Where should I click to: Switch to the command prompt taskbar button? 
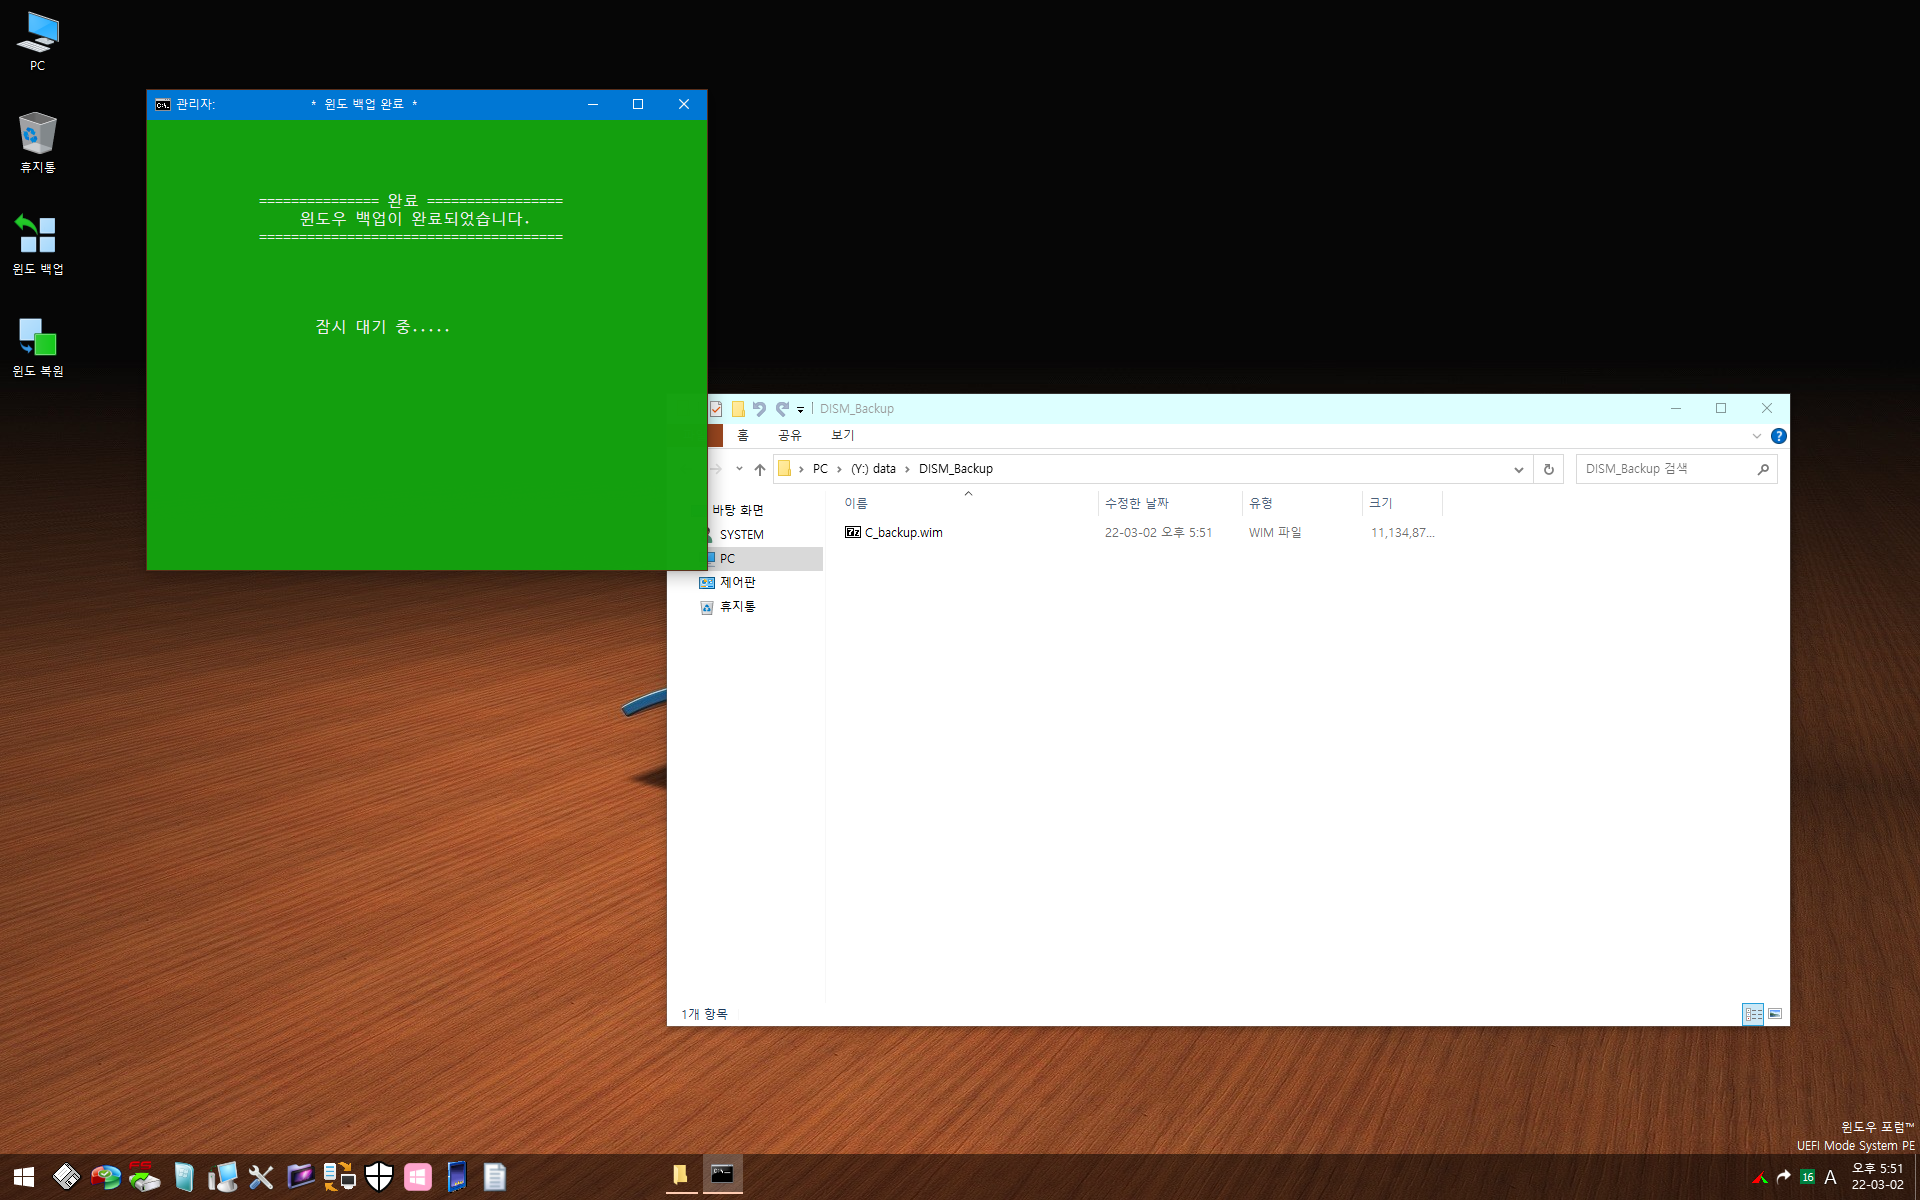(x=722, y=1176)
